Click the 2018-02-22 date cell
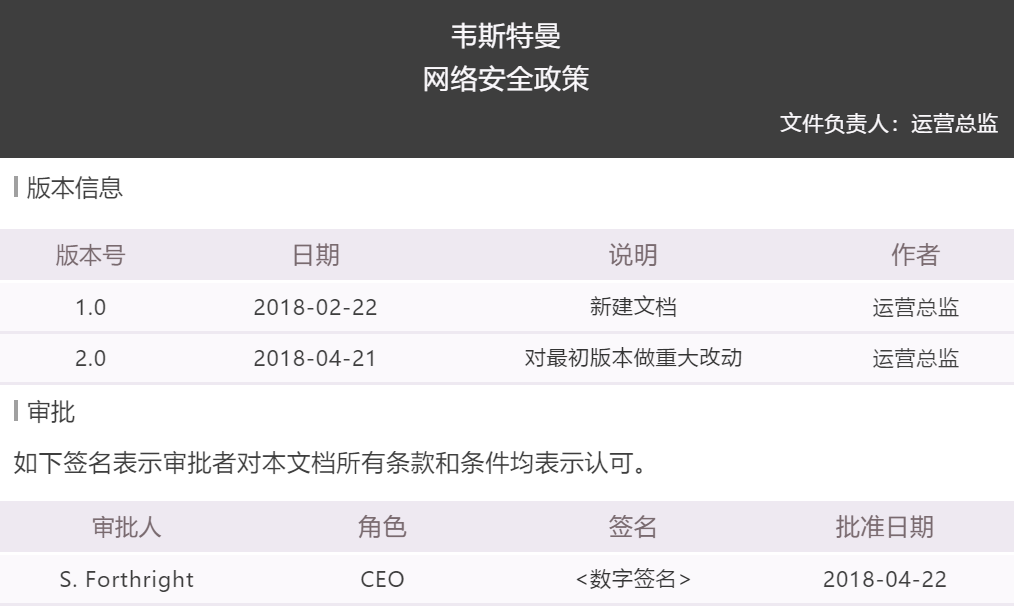This screenshot has height=608, width=1014. (315, 308)
